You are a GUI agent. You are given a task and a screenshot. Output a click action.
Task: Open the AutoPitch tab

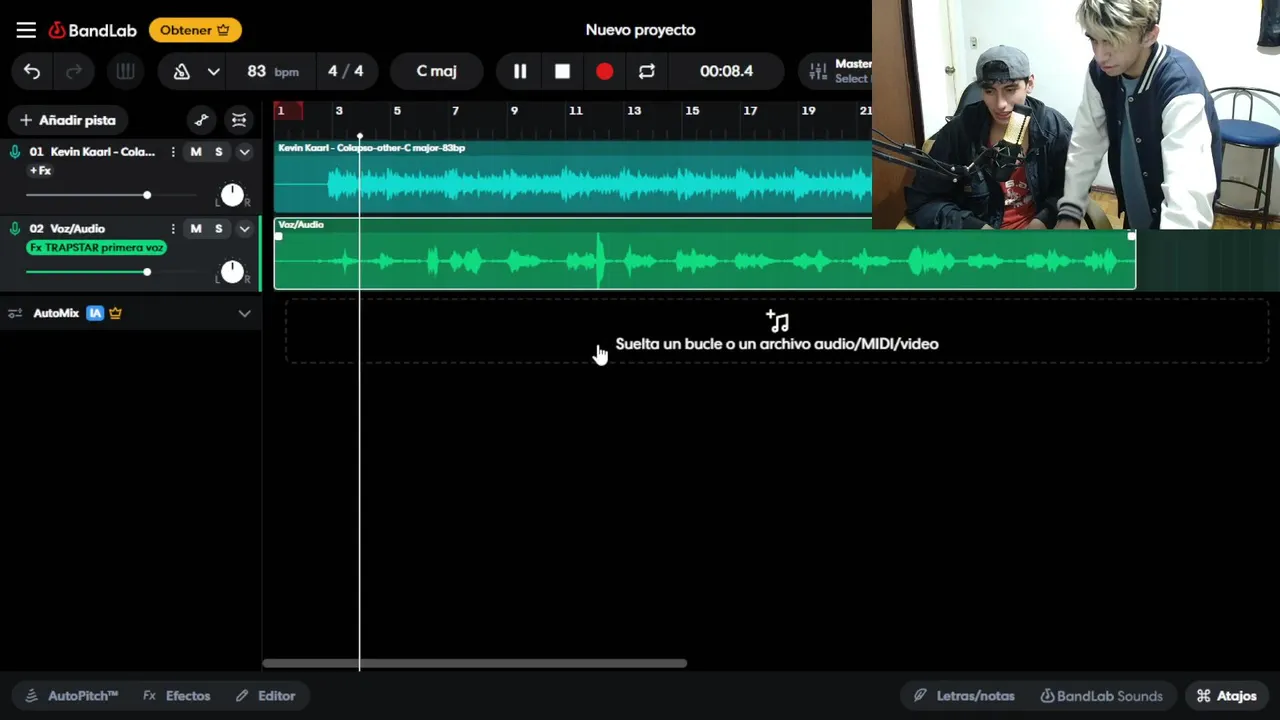pos(71,696)
